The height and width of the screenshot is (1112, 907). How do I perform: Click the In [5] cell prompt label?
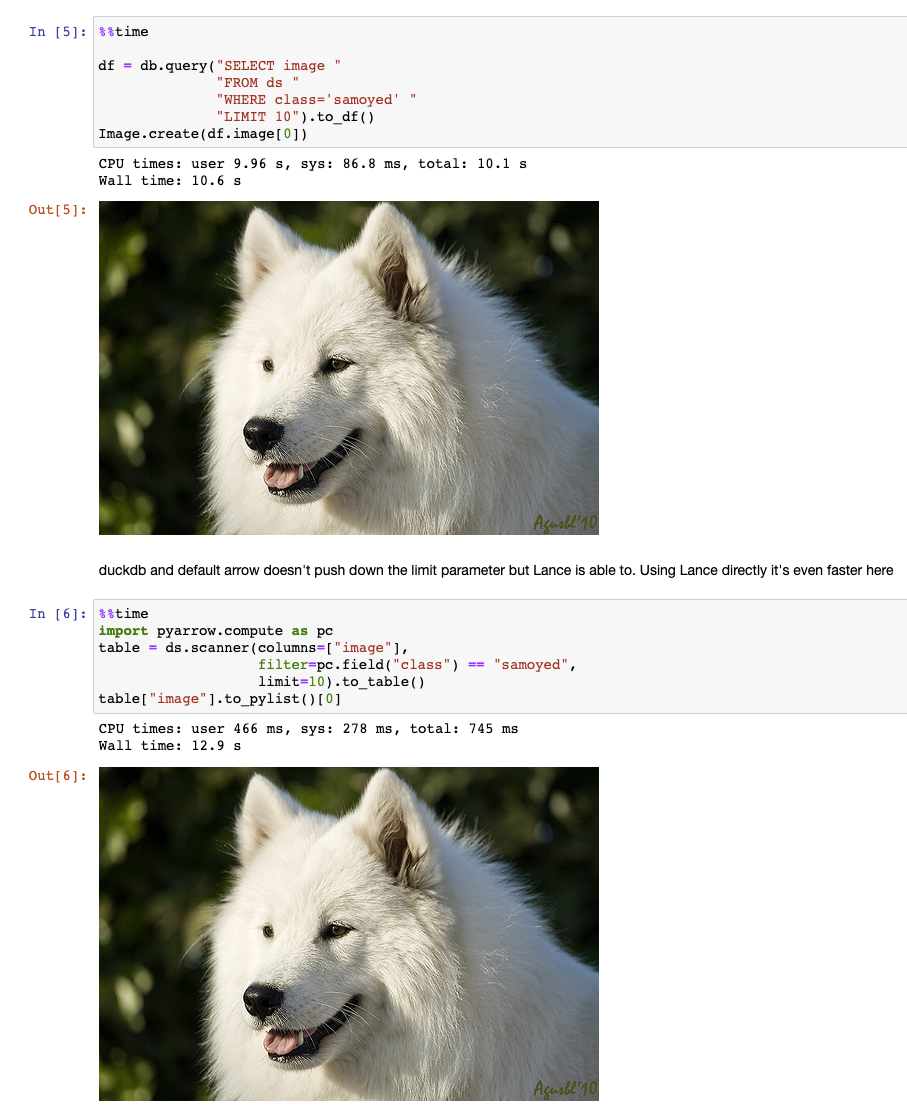tap(57, 32)
